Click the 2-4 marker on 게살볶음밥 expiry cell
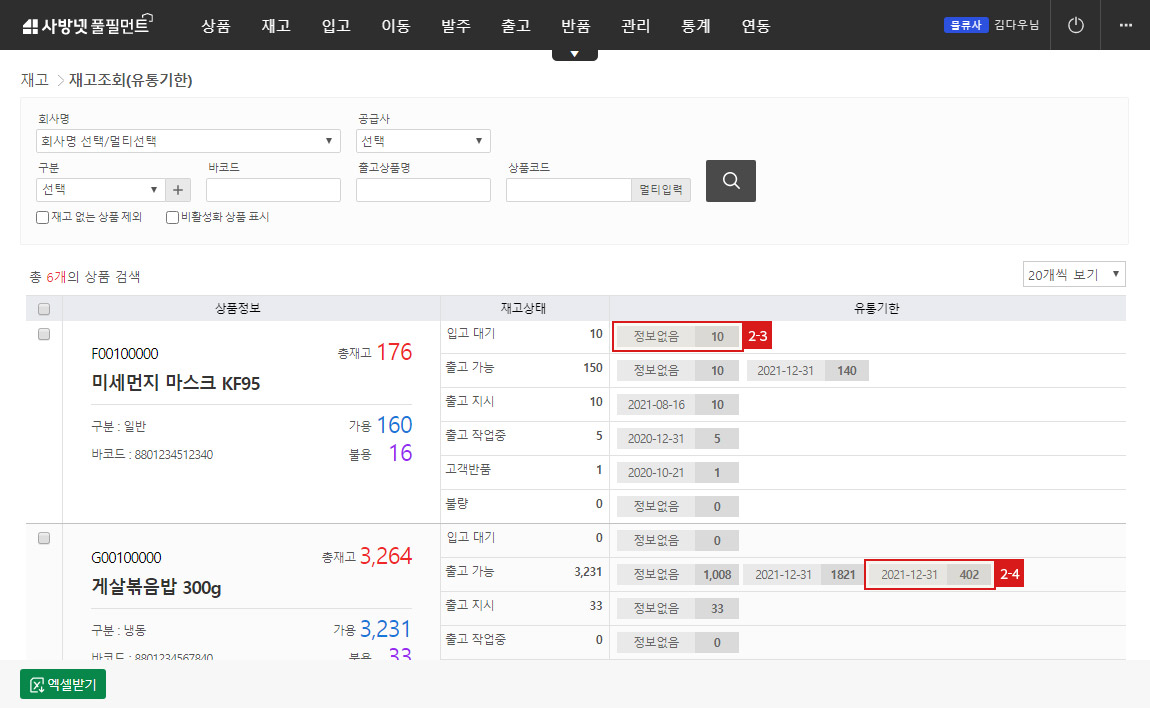Image resolution: width=1150 pixels, height=708 pixels. point(1009,574)
